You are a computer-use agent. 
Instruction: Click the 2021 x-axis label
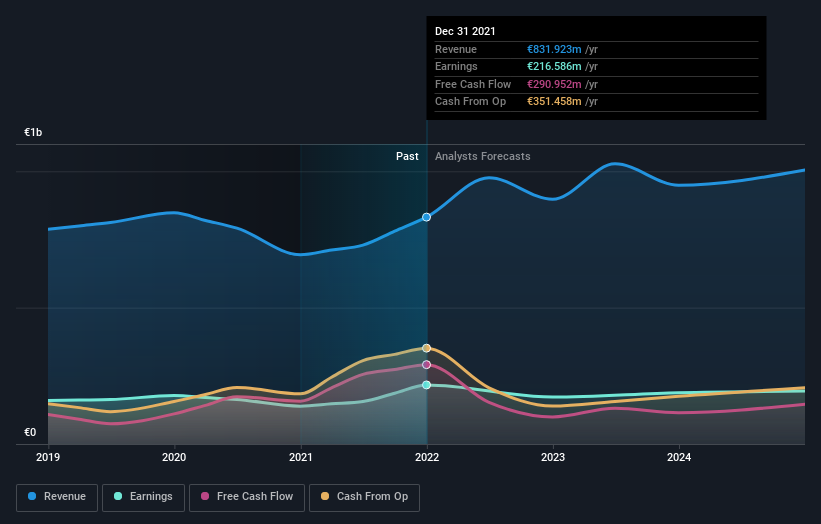(x=301, y=458)
